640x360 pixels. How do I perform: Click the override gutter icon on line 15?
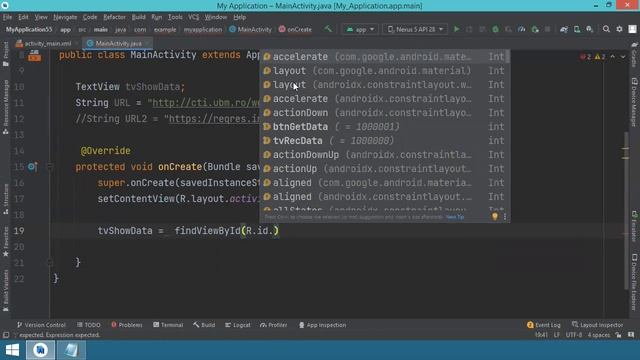(x=32, y=167)
